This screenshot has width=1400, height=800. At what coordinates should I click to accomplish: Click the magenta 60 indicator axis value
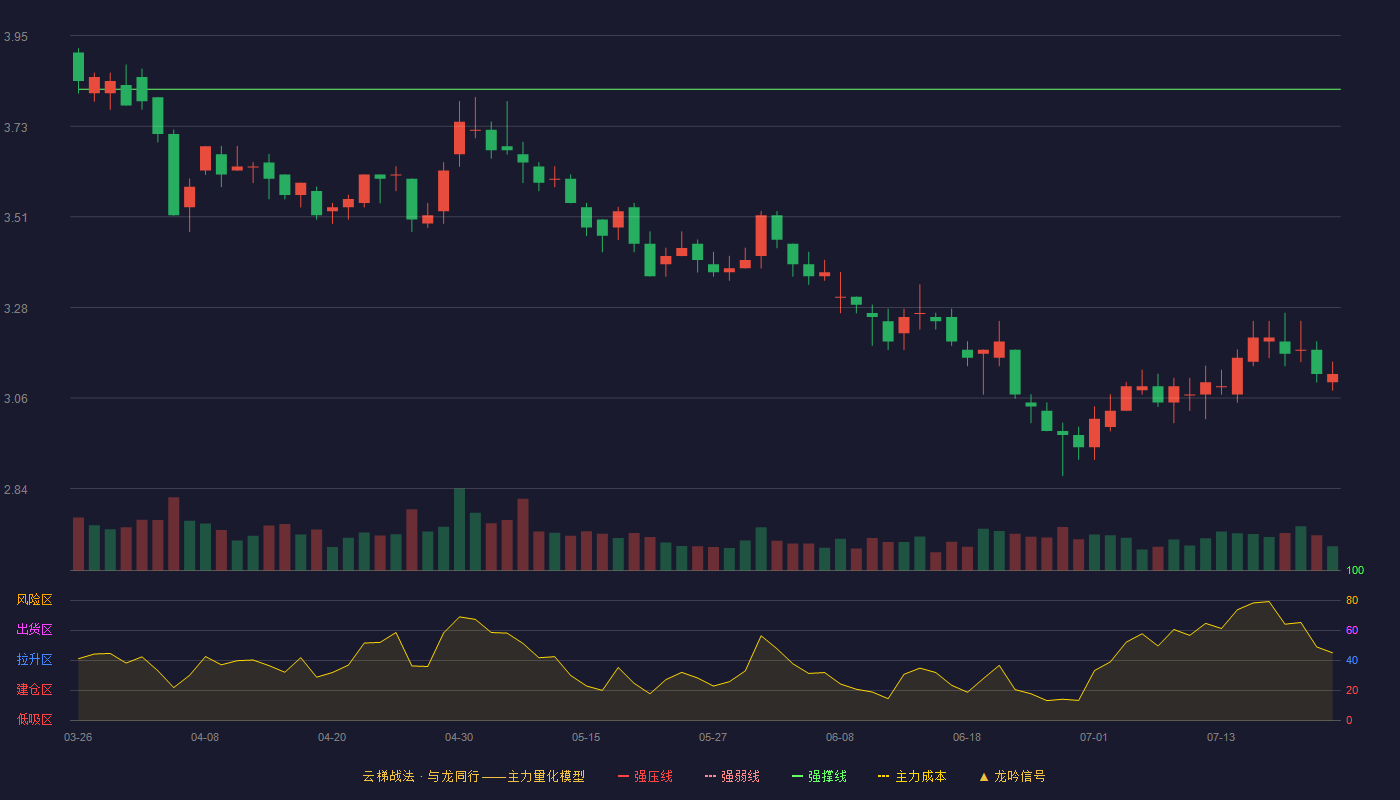1352,630
